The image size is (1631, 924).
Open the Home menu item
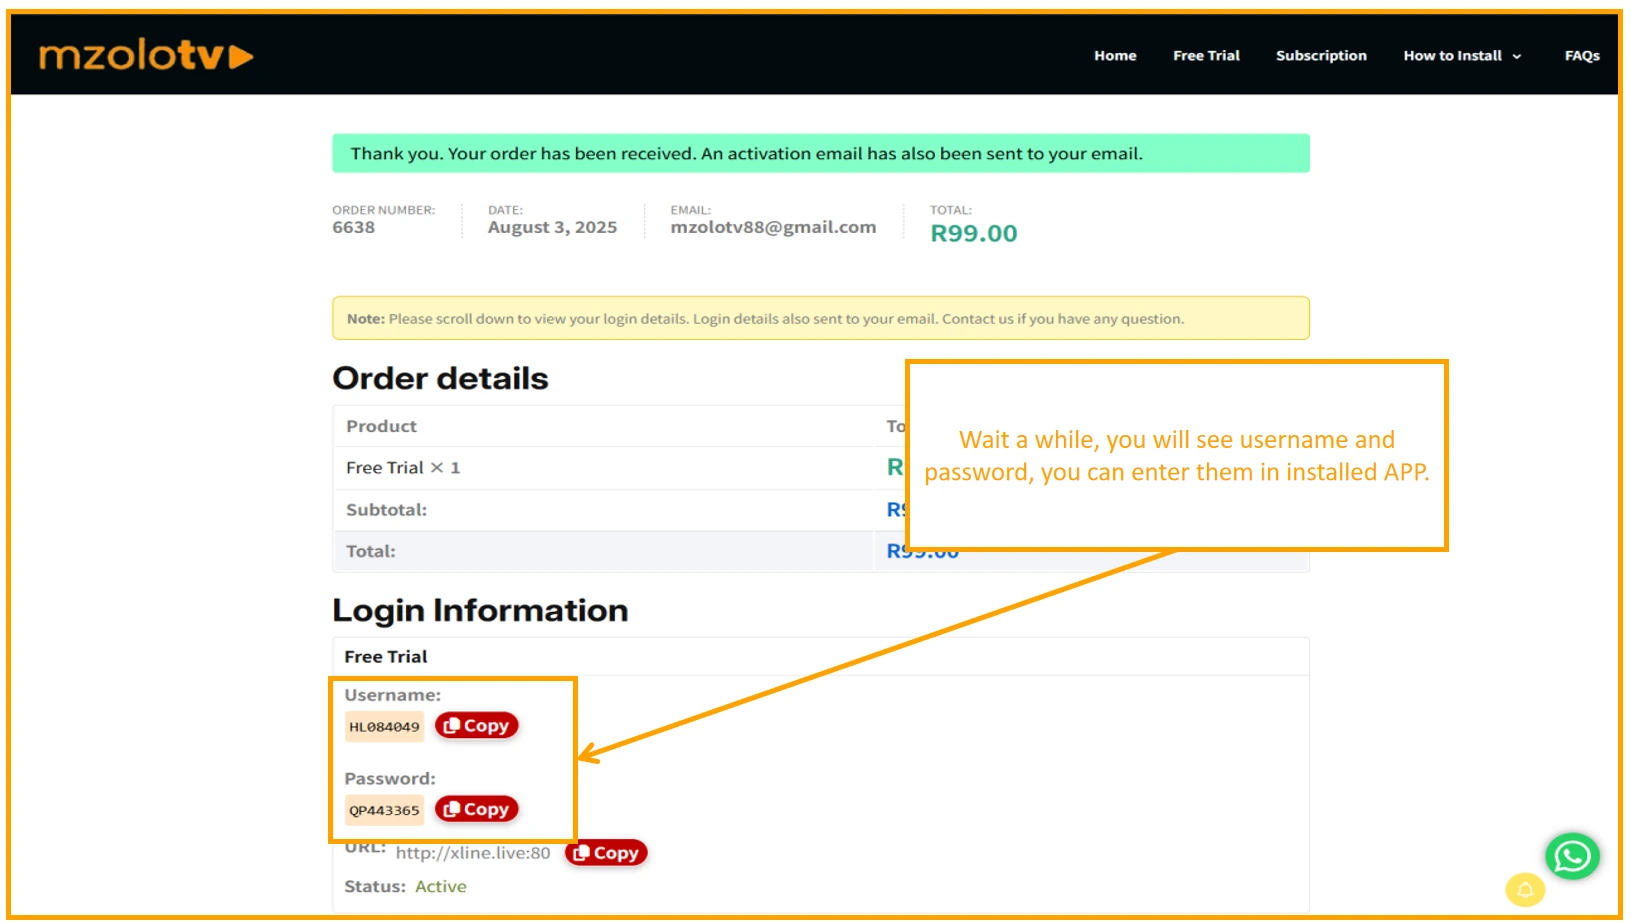click(1115, 56)
